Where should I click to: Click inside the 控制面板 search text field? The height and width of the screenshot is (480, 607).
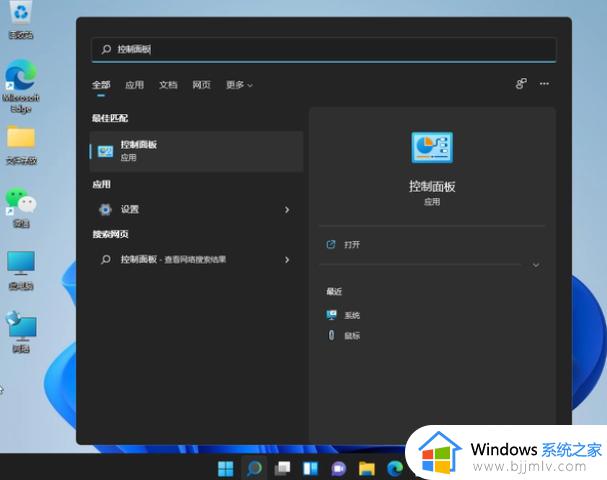point(324,49)
